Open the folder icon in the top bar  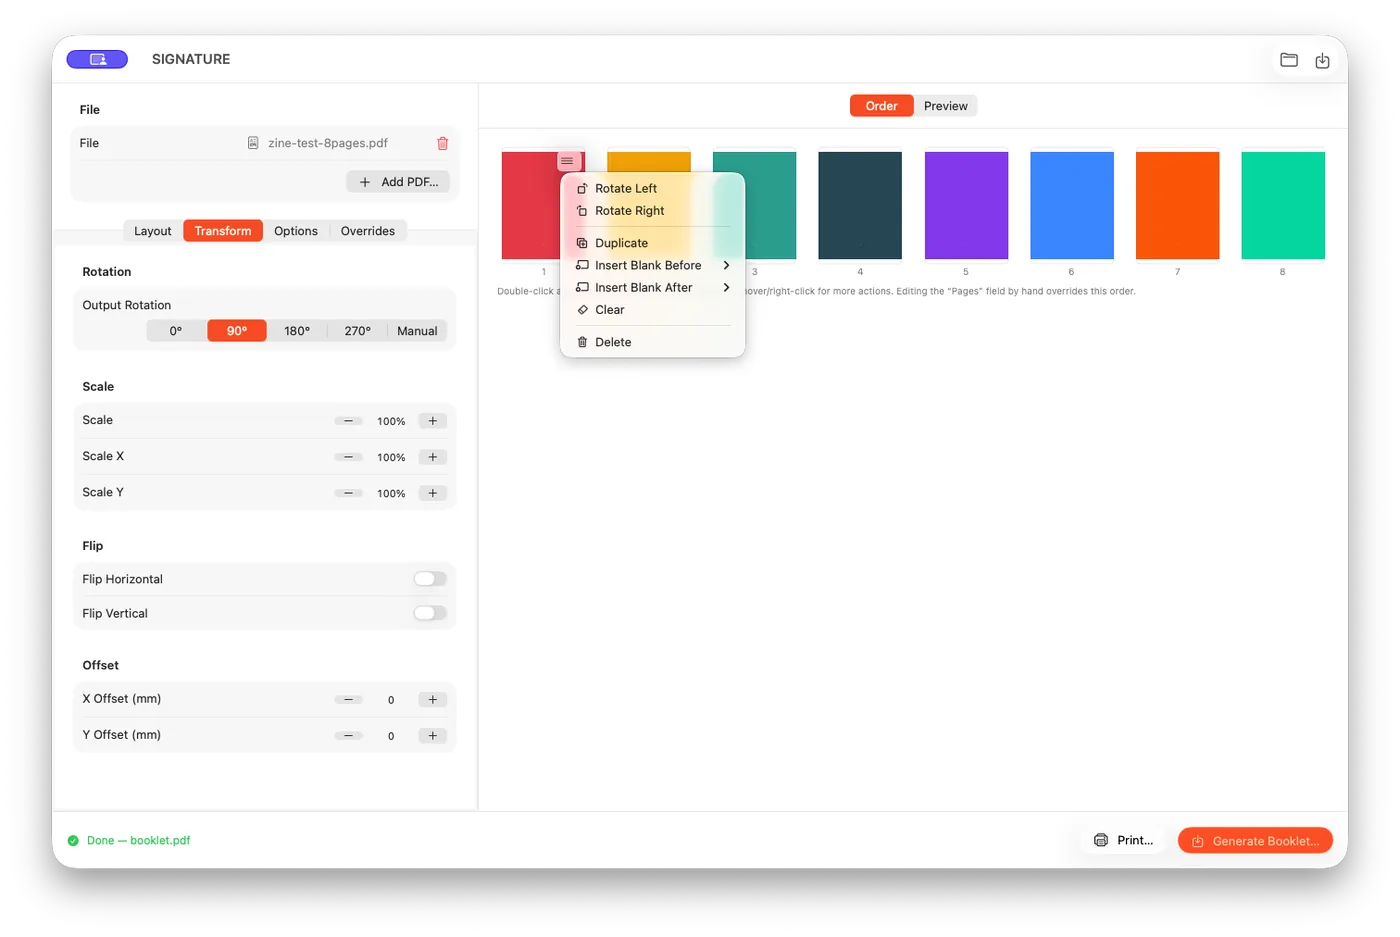[1289, 60]
